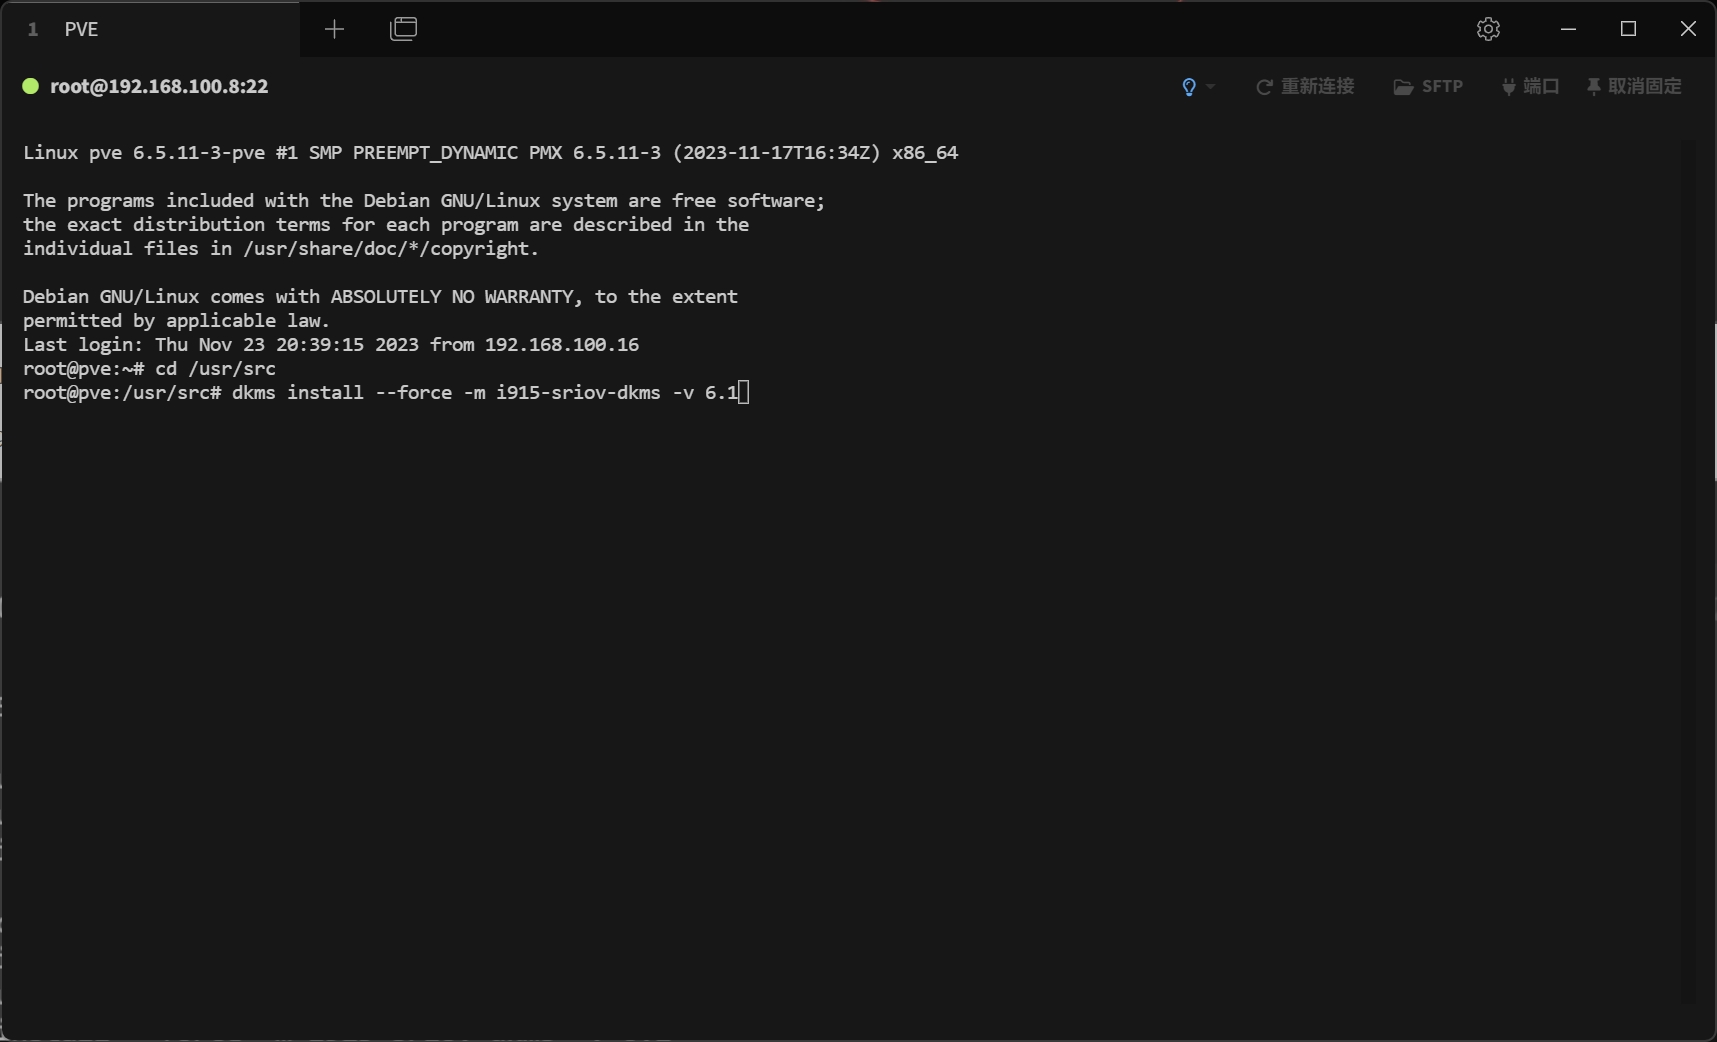Click the Linux pve kernel version line

click(491, 153)
